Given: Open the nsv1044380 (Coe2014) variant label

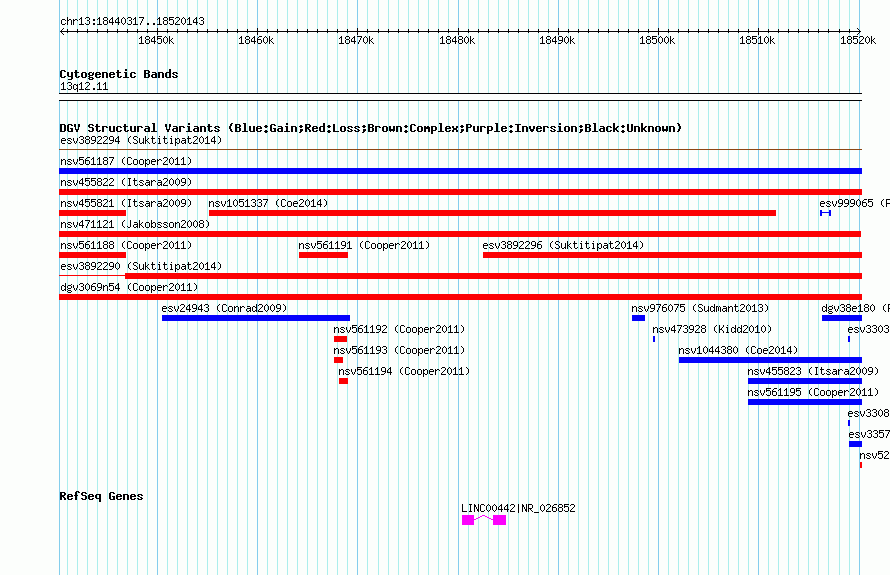Looking at the screenshot, I should pos(738,350).
